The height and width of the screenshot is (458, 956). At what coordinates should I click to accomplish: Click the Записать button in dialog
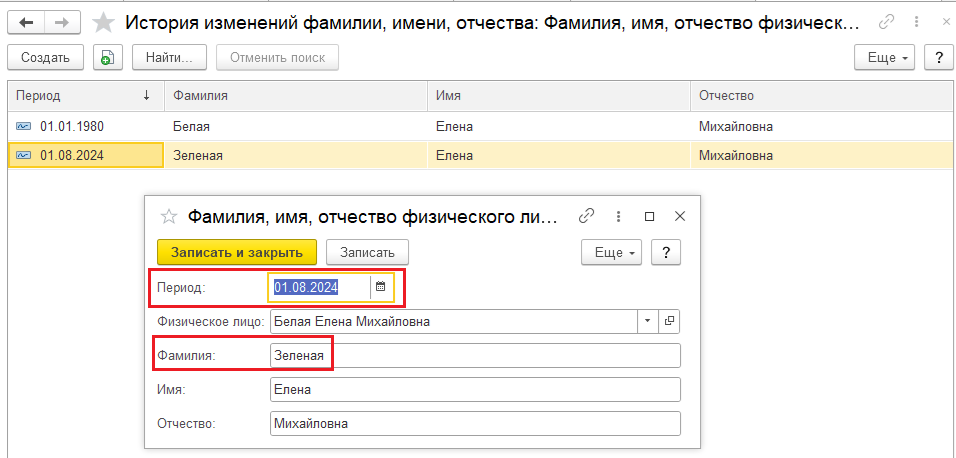click(x=368, y=252)
